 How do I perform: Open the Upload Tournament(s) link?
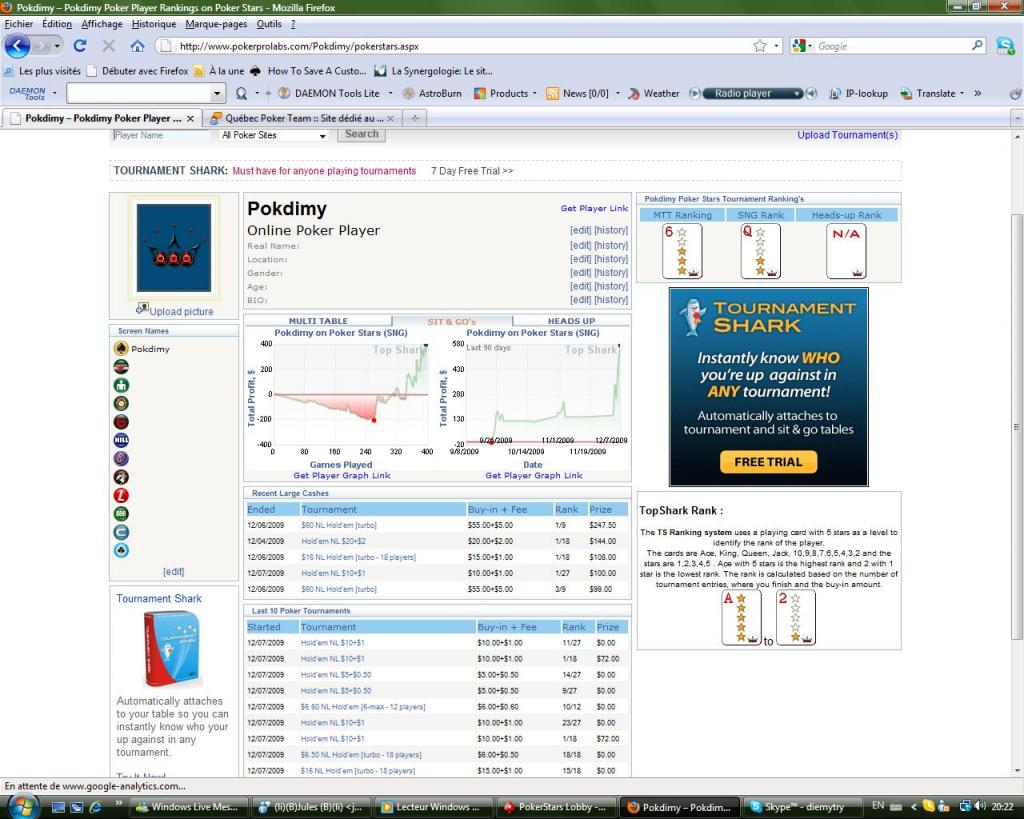[847, 135]
